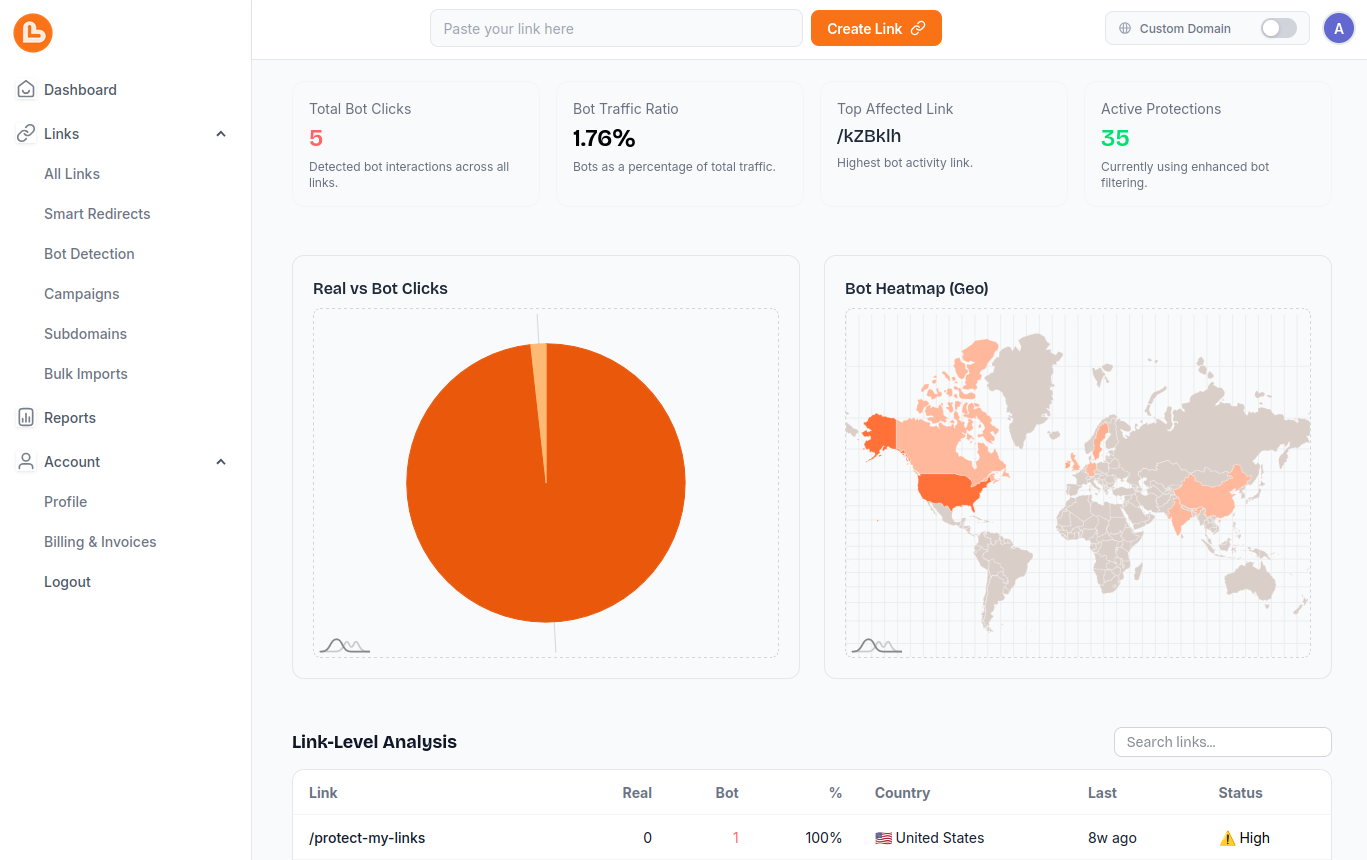This screenshot has height=860, width=1367.
Task: Focus the 'Paste your link here' field
Action: 616,29
